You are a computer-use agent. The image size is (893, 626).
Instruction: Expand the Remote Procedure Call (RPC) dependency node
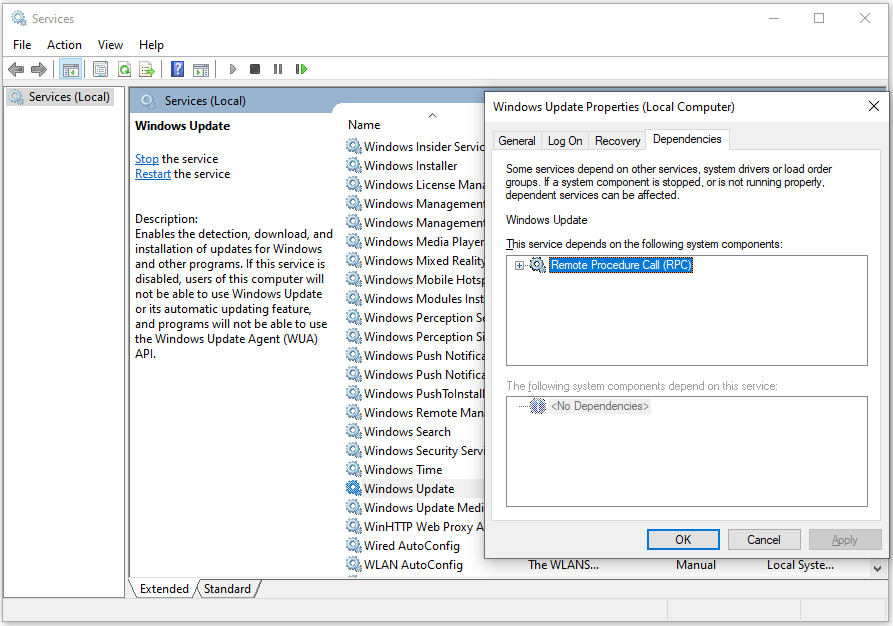point(519,265)
